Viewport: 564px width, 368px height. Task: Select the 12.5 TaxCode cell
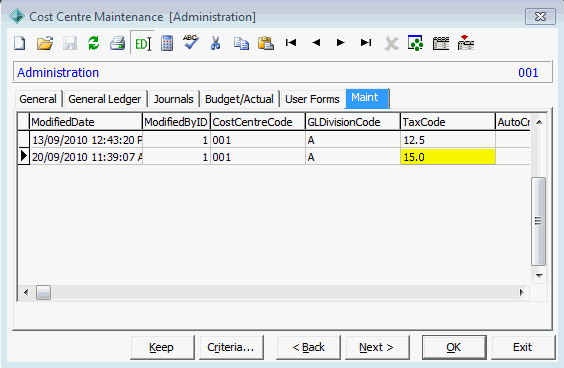[448, 140]
